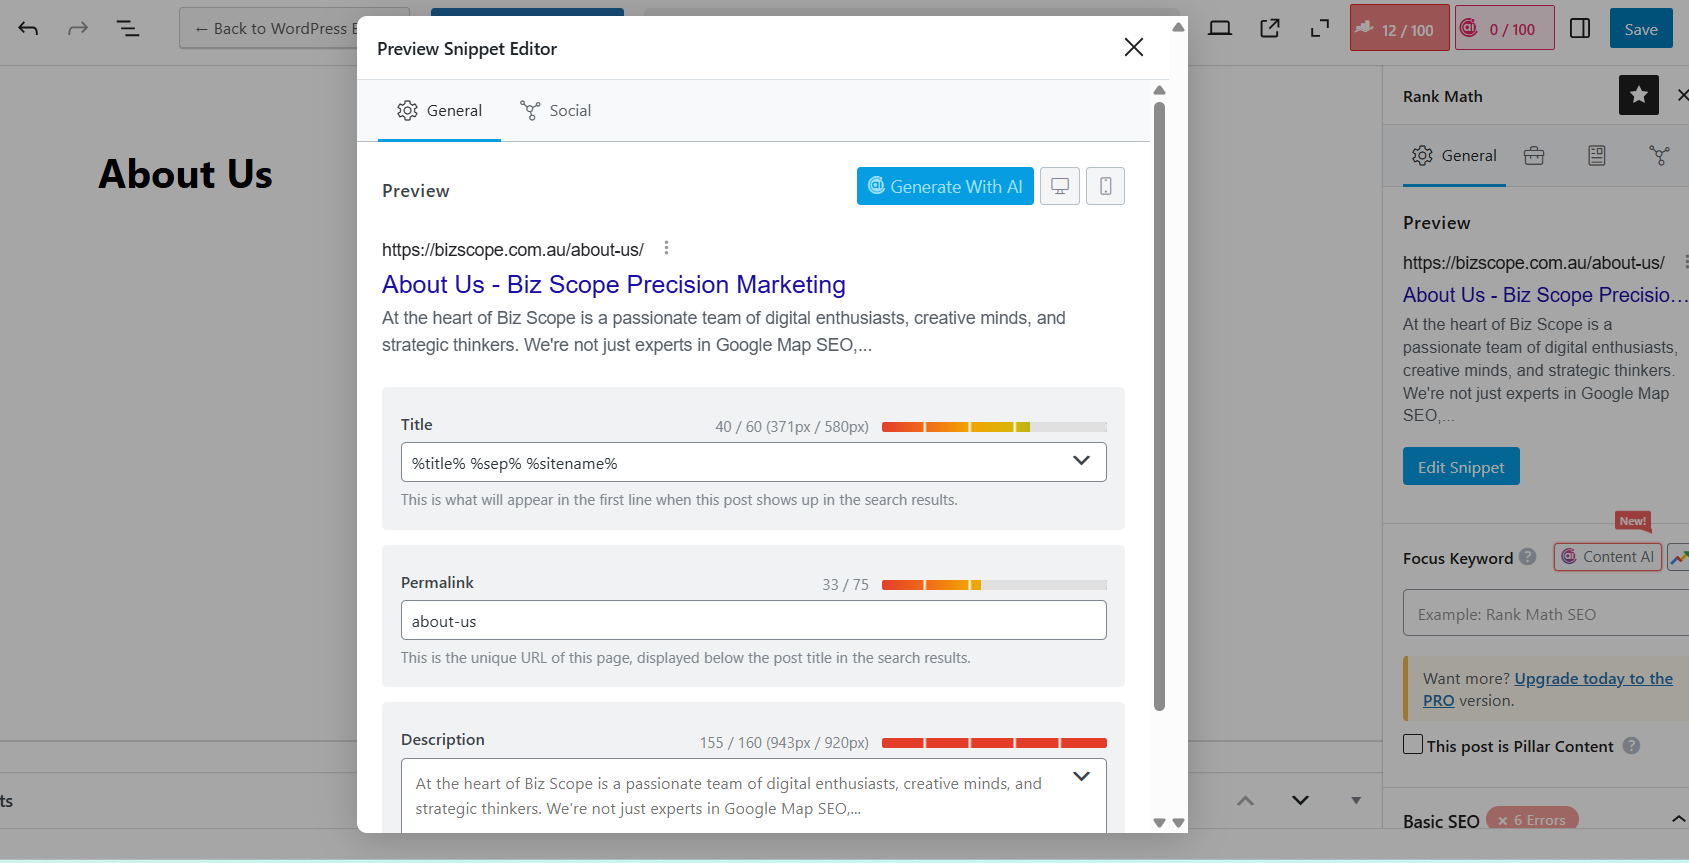The width and height of the screenshot is (1689, 863).
Task: Select General tab in Snippet Editor
Action: pos(439,111)
